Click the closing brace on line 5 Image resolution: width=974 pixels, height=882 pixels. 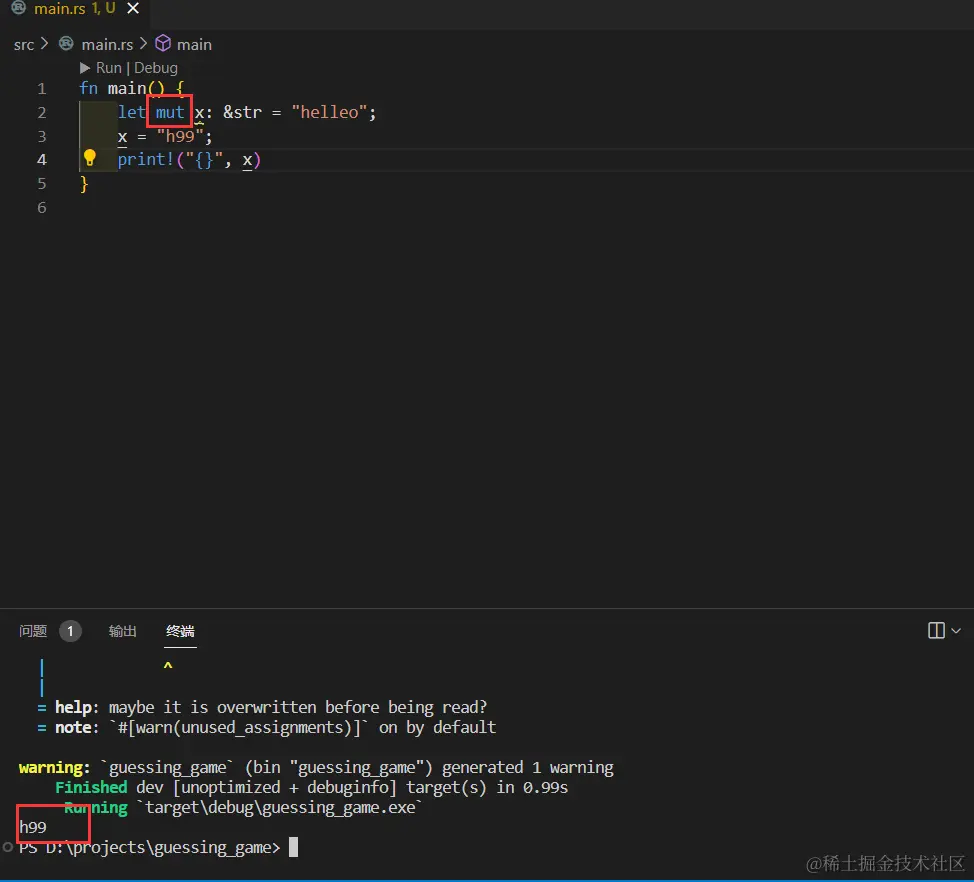[84, 184]
